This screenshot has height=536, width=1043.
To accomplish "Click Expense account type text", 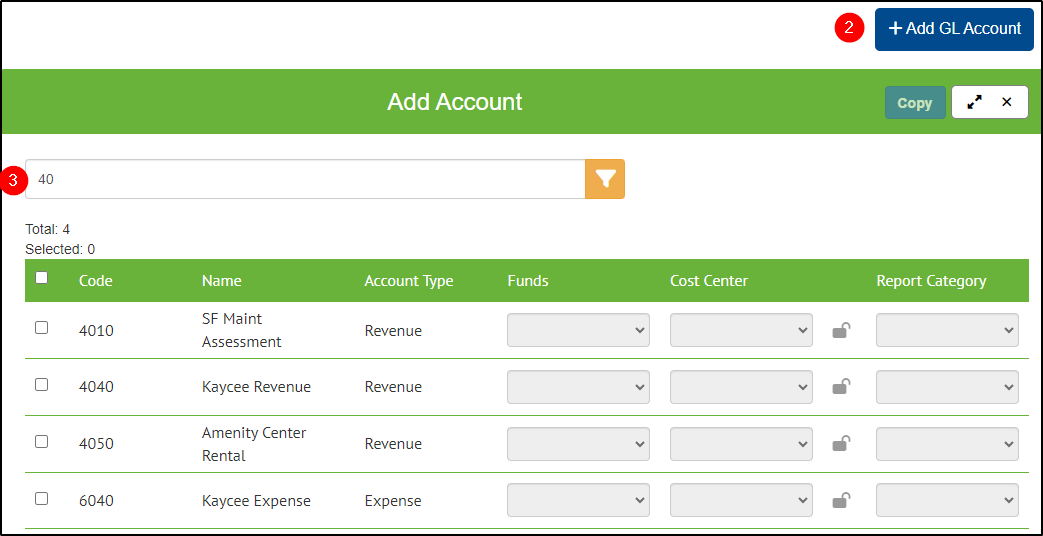I will point(393,501).
